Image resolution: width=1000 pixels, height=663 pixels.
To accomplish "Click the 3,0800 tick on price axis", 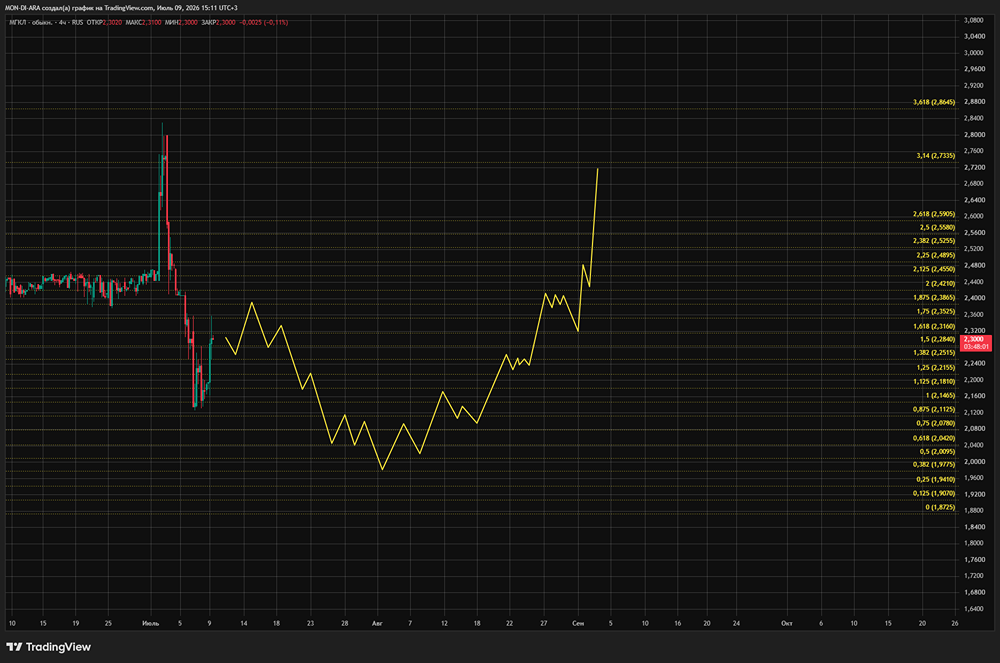I will (x=973, y=20).
